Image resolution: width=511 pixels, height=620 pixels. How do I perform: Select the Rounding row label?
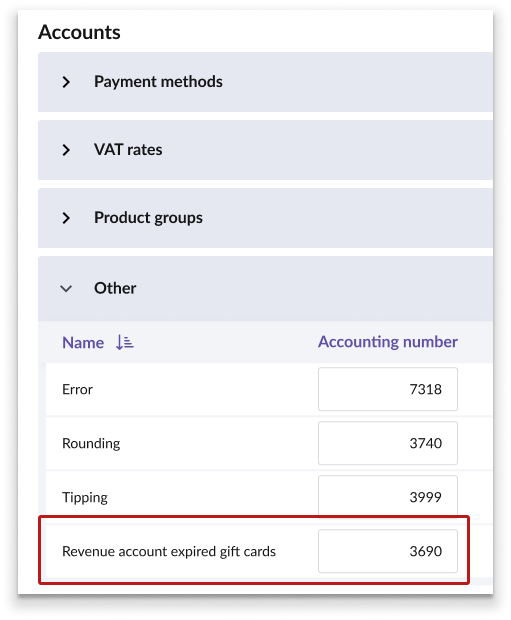(91, 444)
